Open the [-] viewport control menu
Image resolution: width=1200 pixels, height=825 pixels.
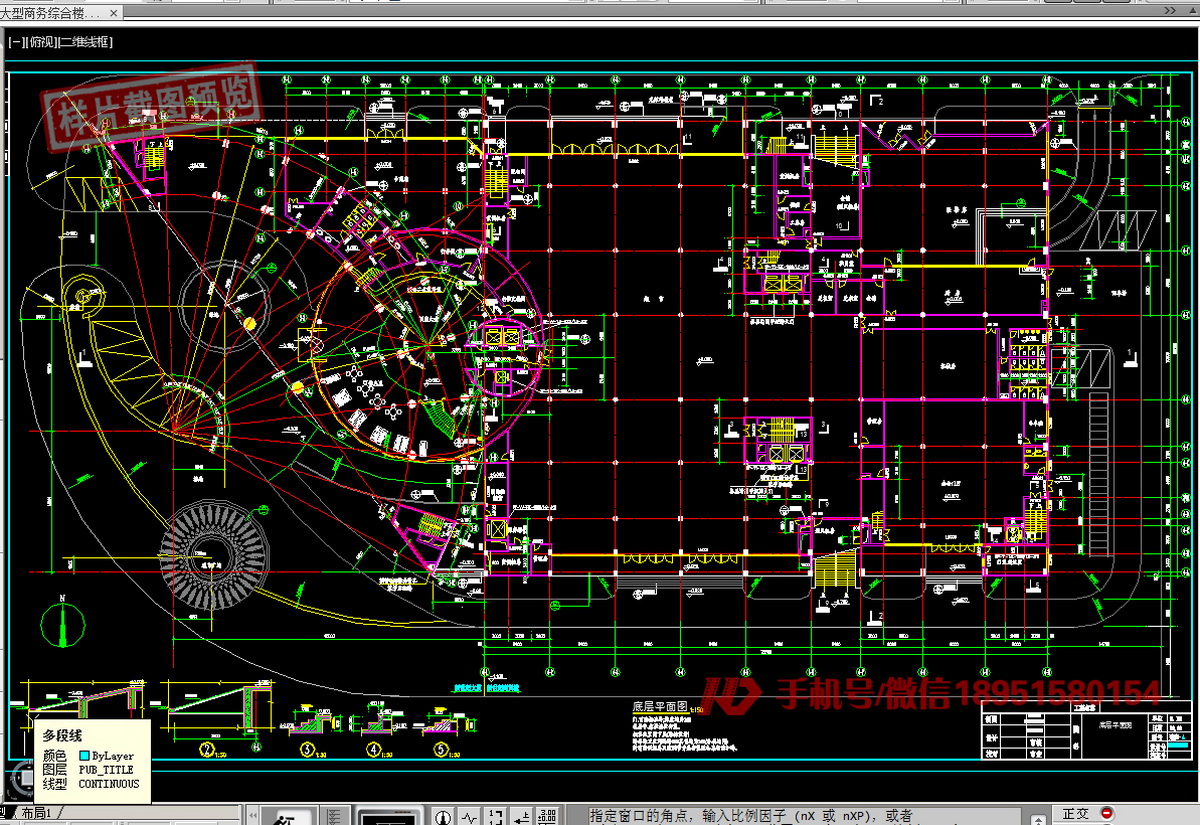pos(15,42)
